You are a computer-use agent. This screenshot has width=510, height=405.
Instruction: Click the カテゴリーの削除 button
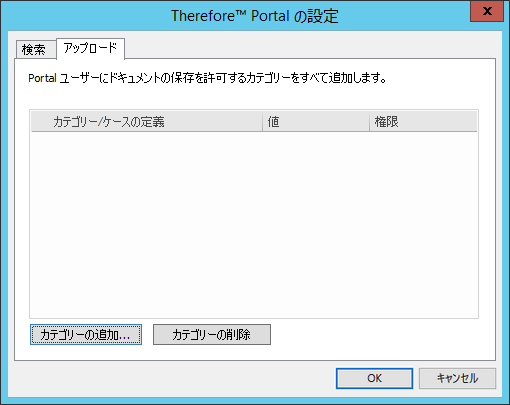point(212,334)
